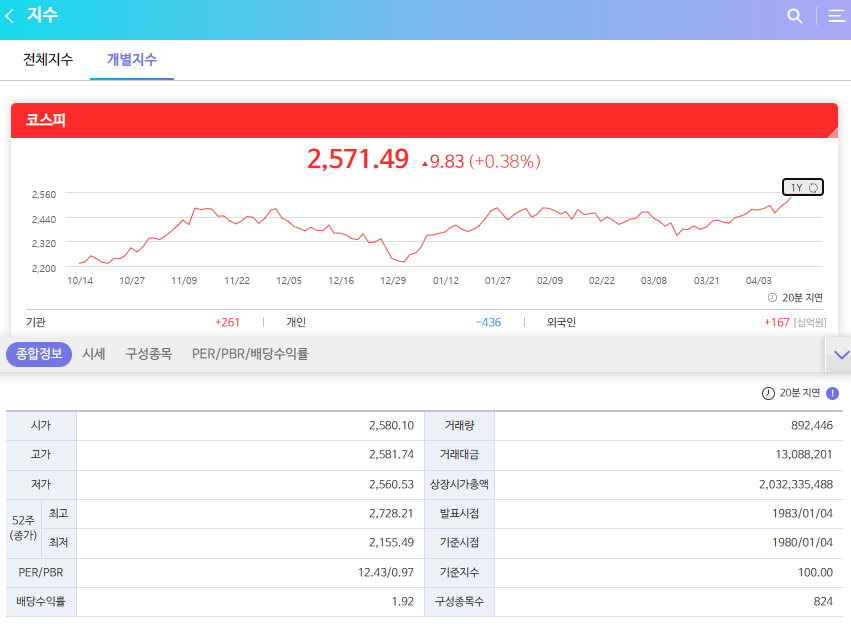This screenshot has width=851, height=625.
Task: Click the low price 2,560.53
Action: pyautogui.click(x=391, y=484)
